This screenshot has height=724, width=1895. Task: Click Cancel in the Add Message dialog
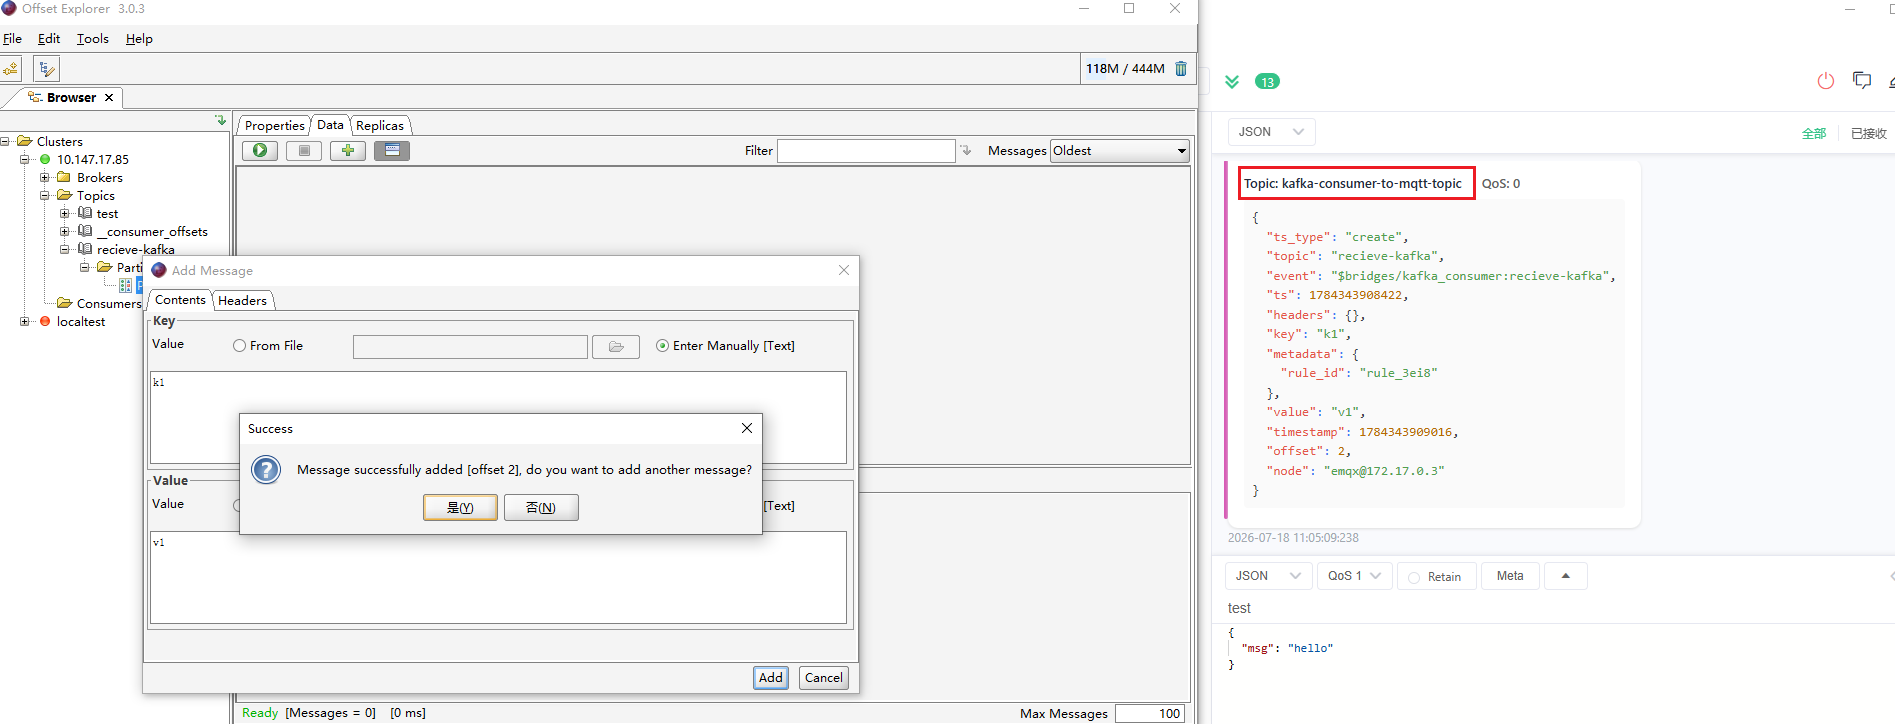824,678
